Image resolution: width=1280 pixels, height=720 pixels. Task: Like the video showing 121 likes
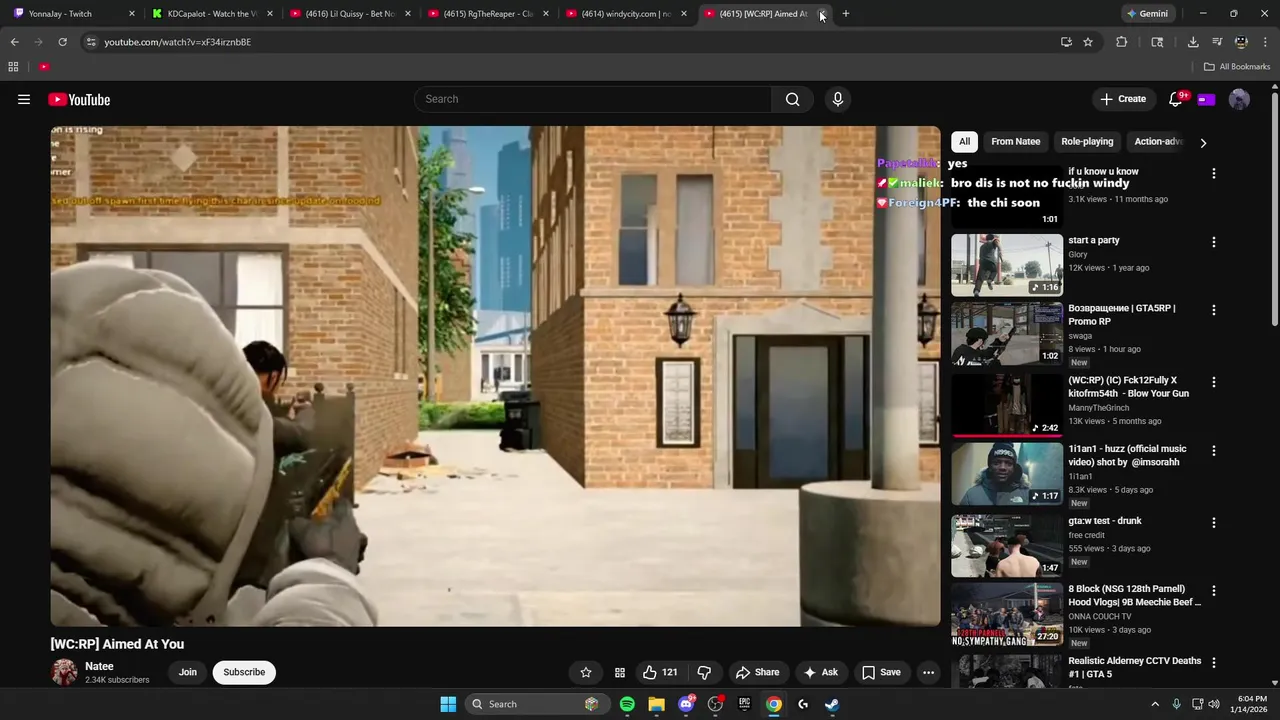[x=660, y=672]
